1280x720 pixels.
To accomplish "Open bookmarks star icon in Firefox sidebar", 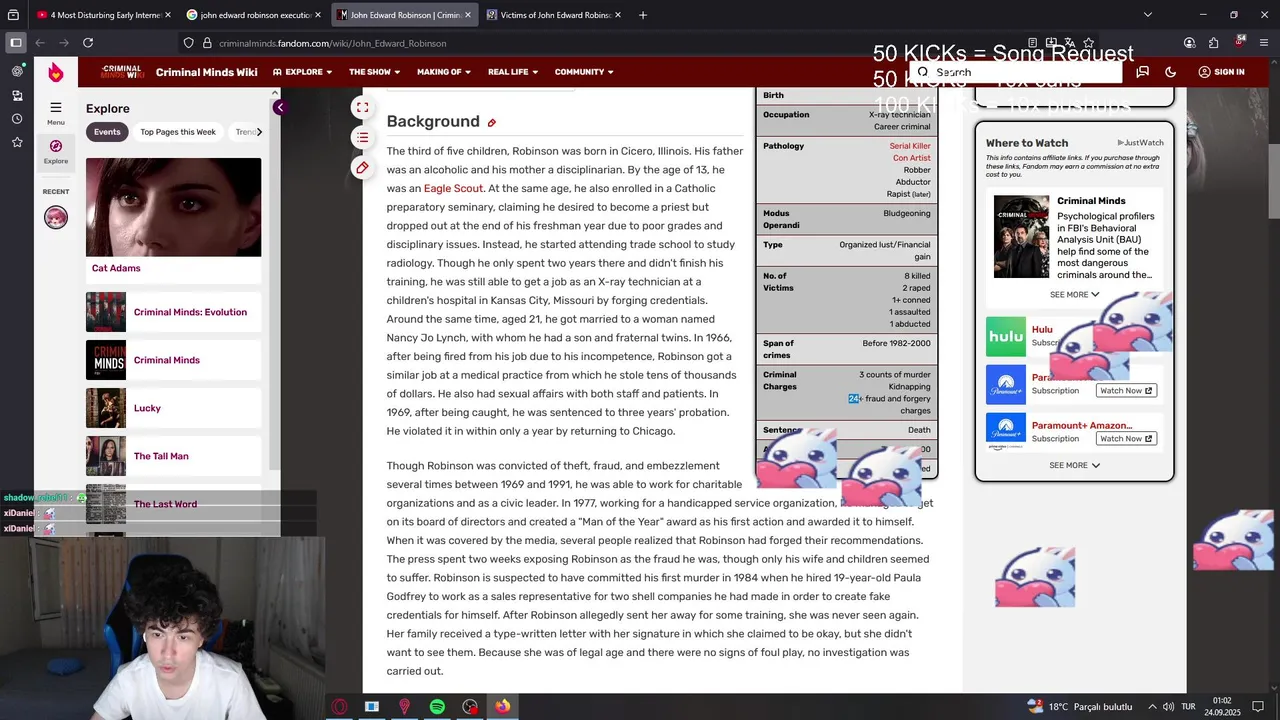I will click(17, 143).
